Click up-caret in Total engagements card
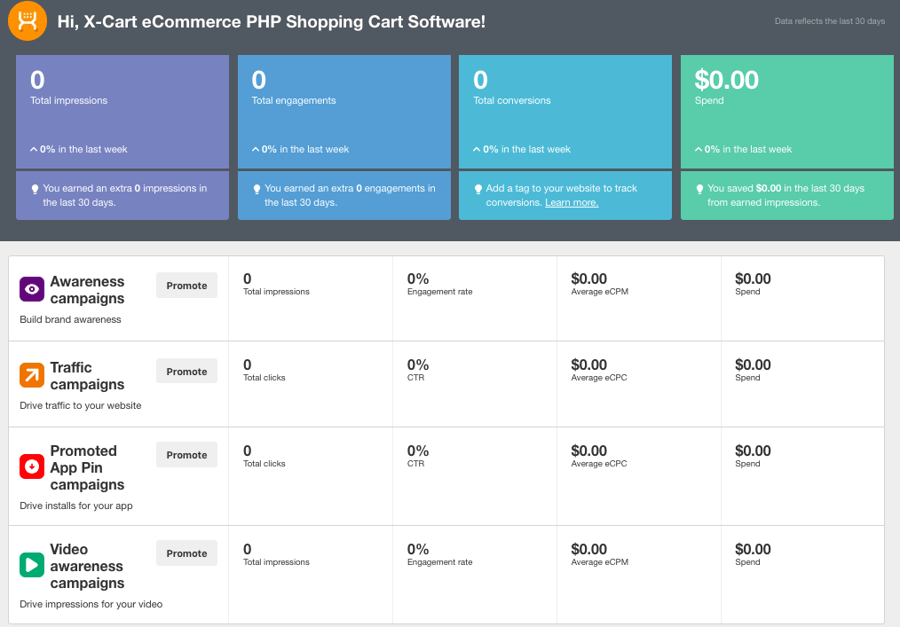Viewport: 900px width, 627px height. [x=255, y=149]
